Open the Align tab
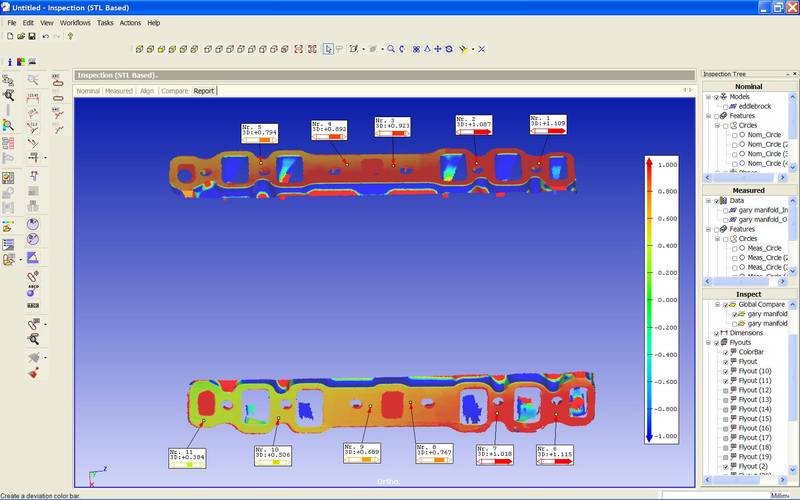The height and width of the screenshot is (500, 800). tap(147, 91)
